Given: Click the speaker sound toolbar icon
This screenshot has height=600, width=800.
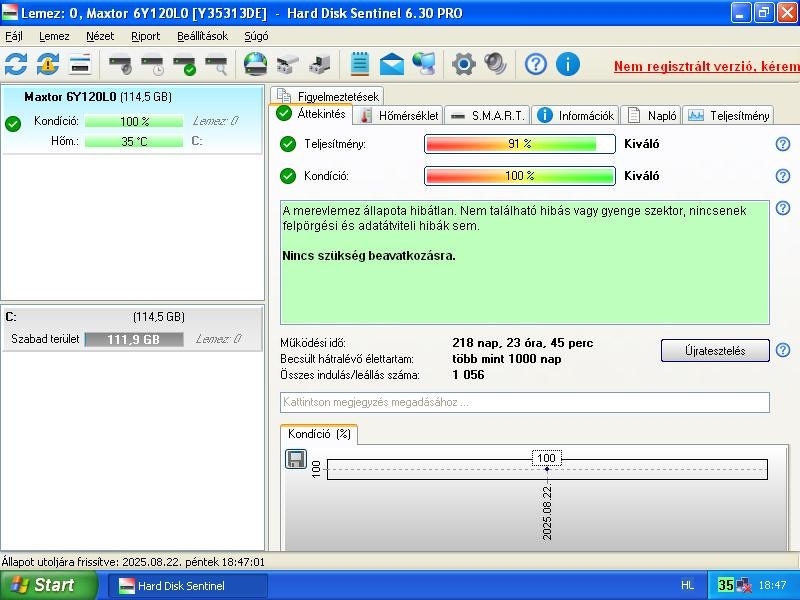Looking at the screenshot, I should tap(495, 64).
